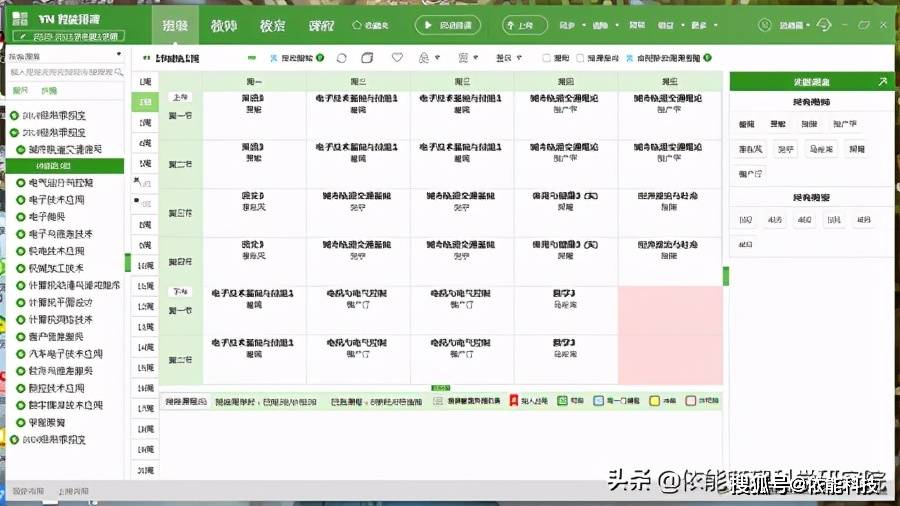Switch to the 教室 tab in header
900x506 pixels.
[x=273, y=25]
